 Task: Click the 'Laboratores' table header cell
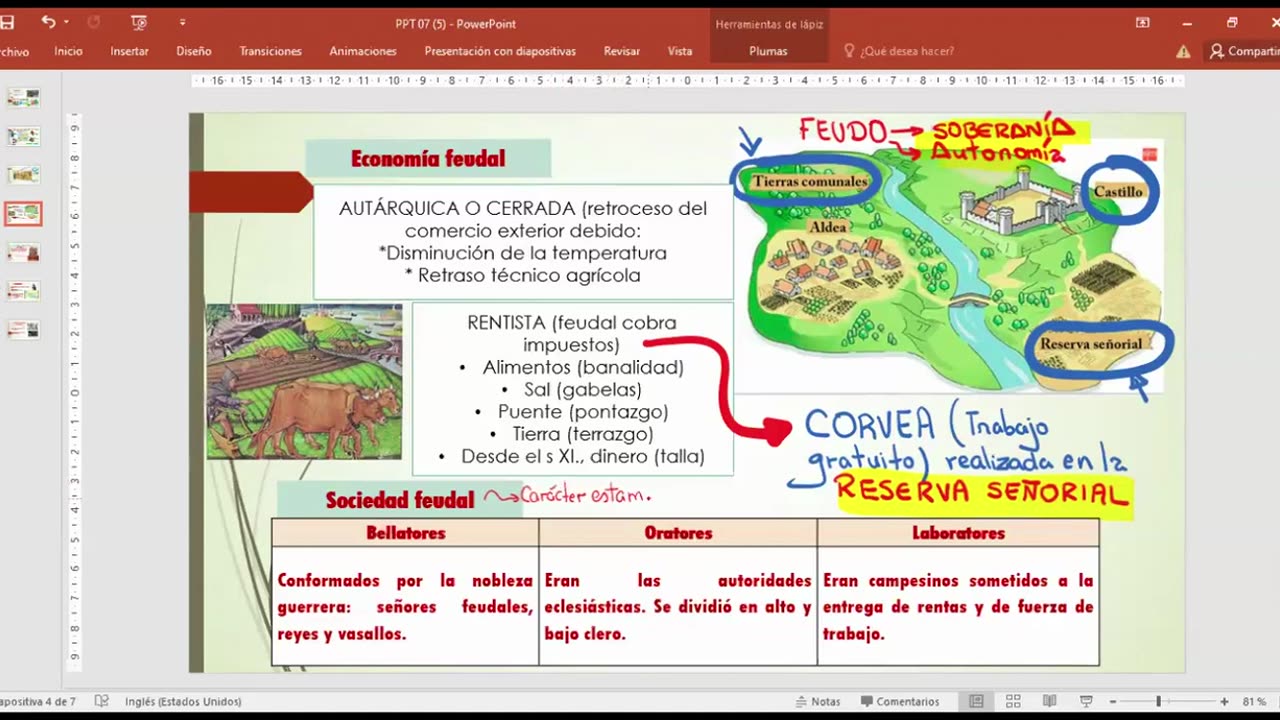click(x=958, y=533)
